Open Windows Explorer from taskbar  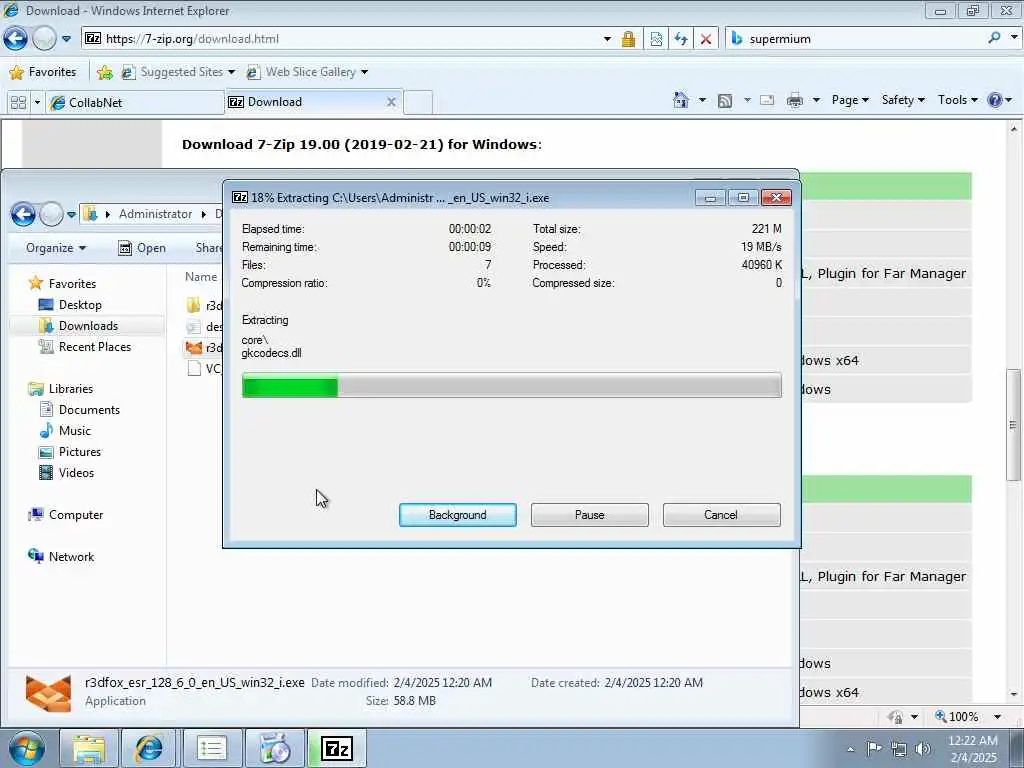click(x=89, y=748)
